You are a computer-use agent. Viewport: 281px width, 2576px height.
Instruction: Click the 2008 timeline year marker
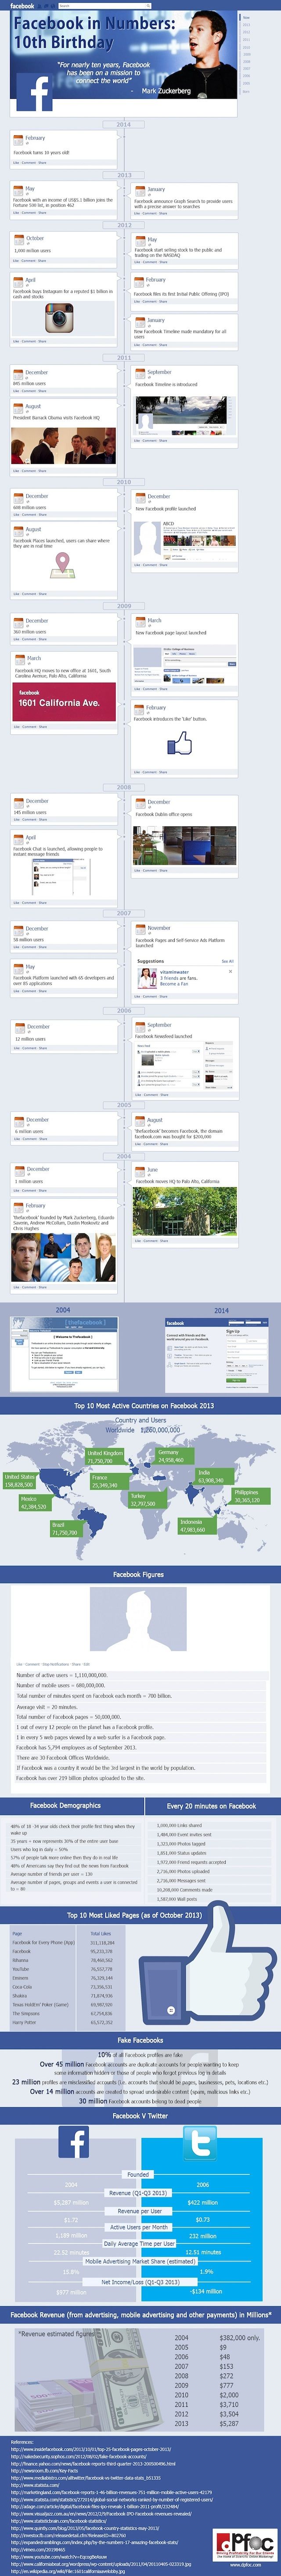pyautogui.click(x=124, y=787)
